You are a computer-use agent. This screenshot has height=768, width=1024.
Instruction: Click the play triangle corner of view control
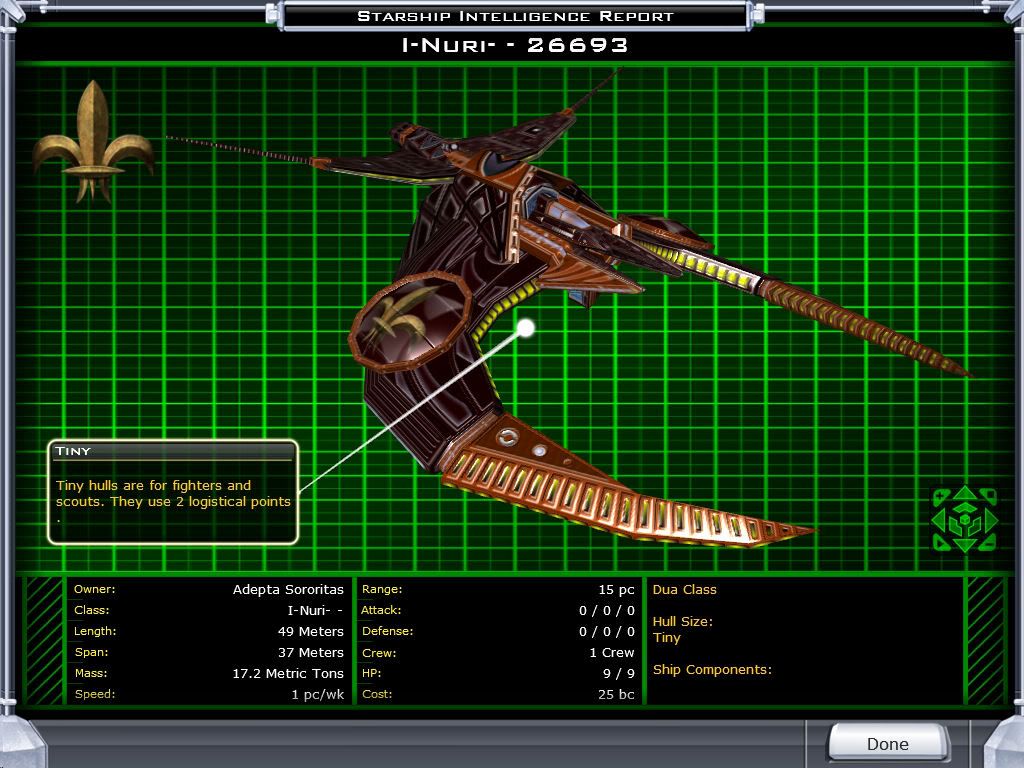[940, 543]
